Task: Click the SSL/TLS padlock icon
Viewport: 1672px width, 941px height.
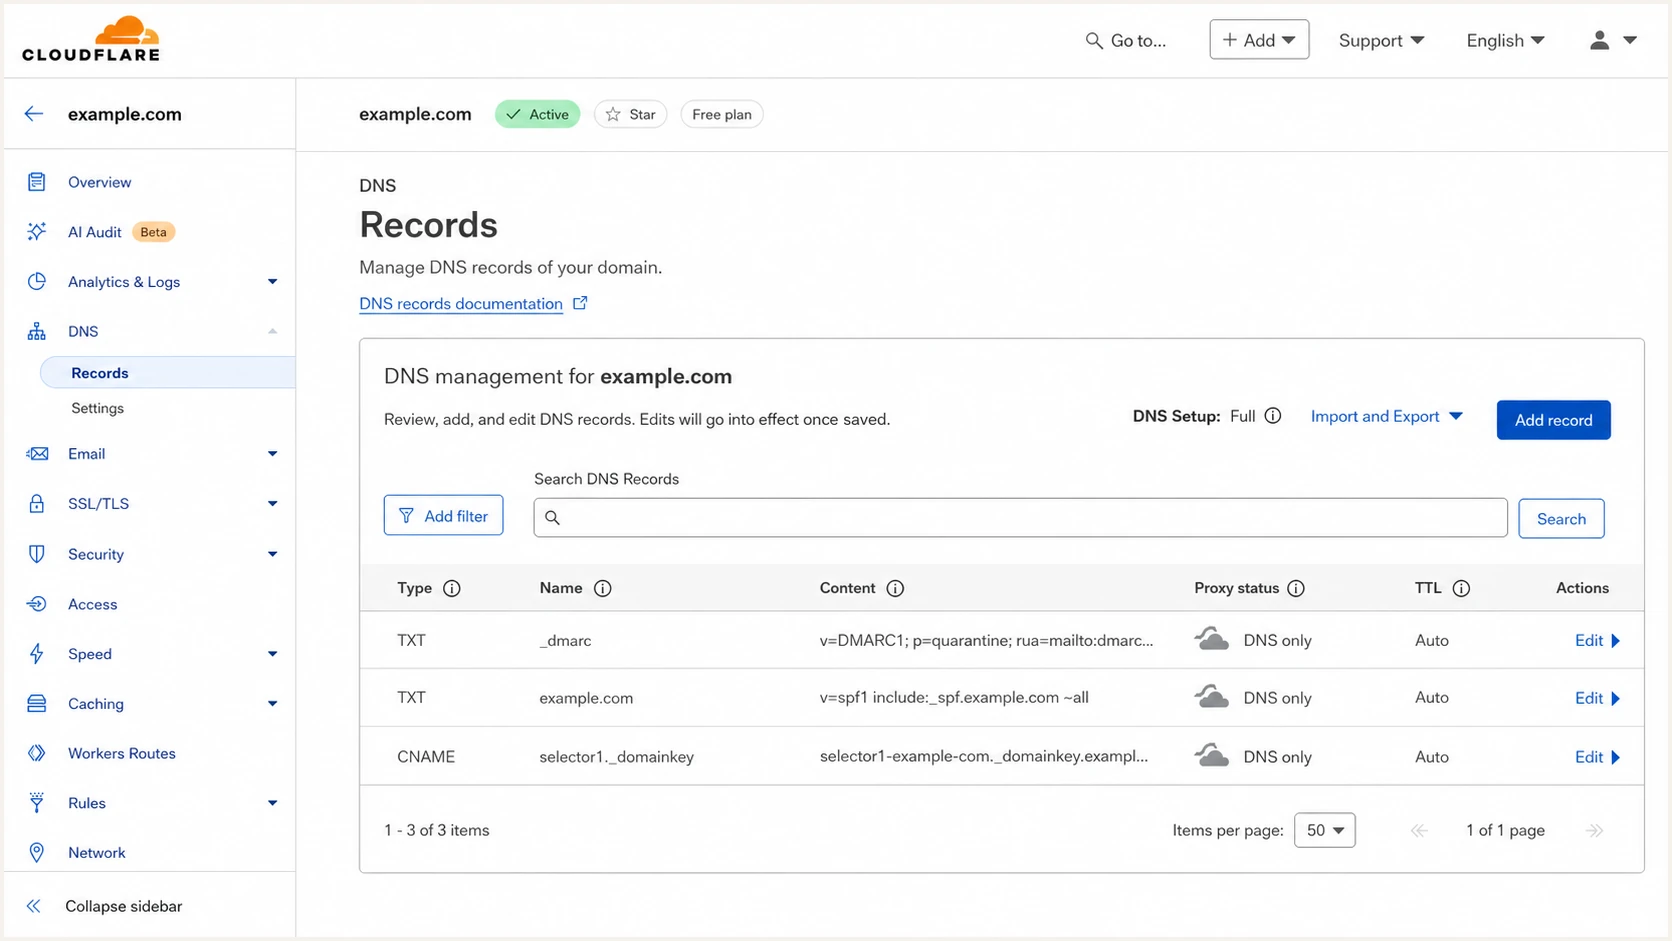Action: click(37, 503)
